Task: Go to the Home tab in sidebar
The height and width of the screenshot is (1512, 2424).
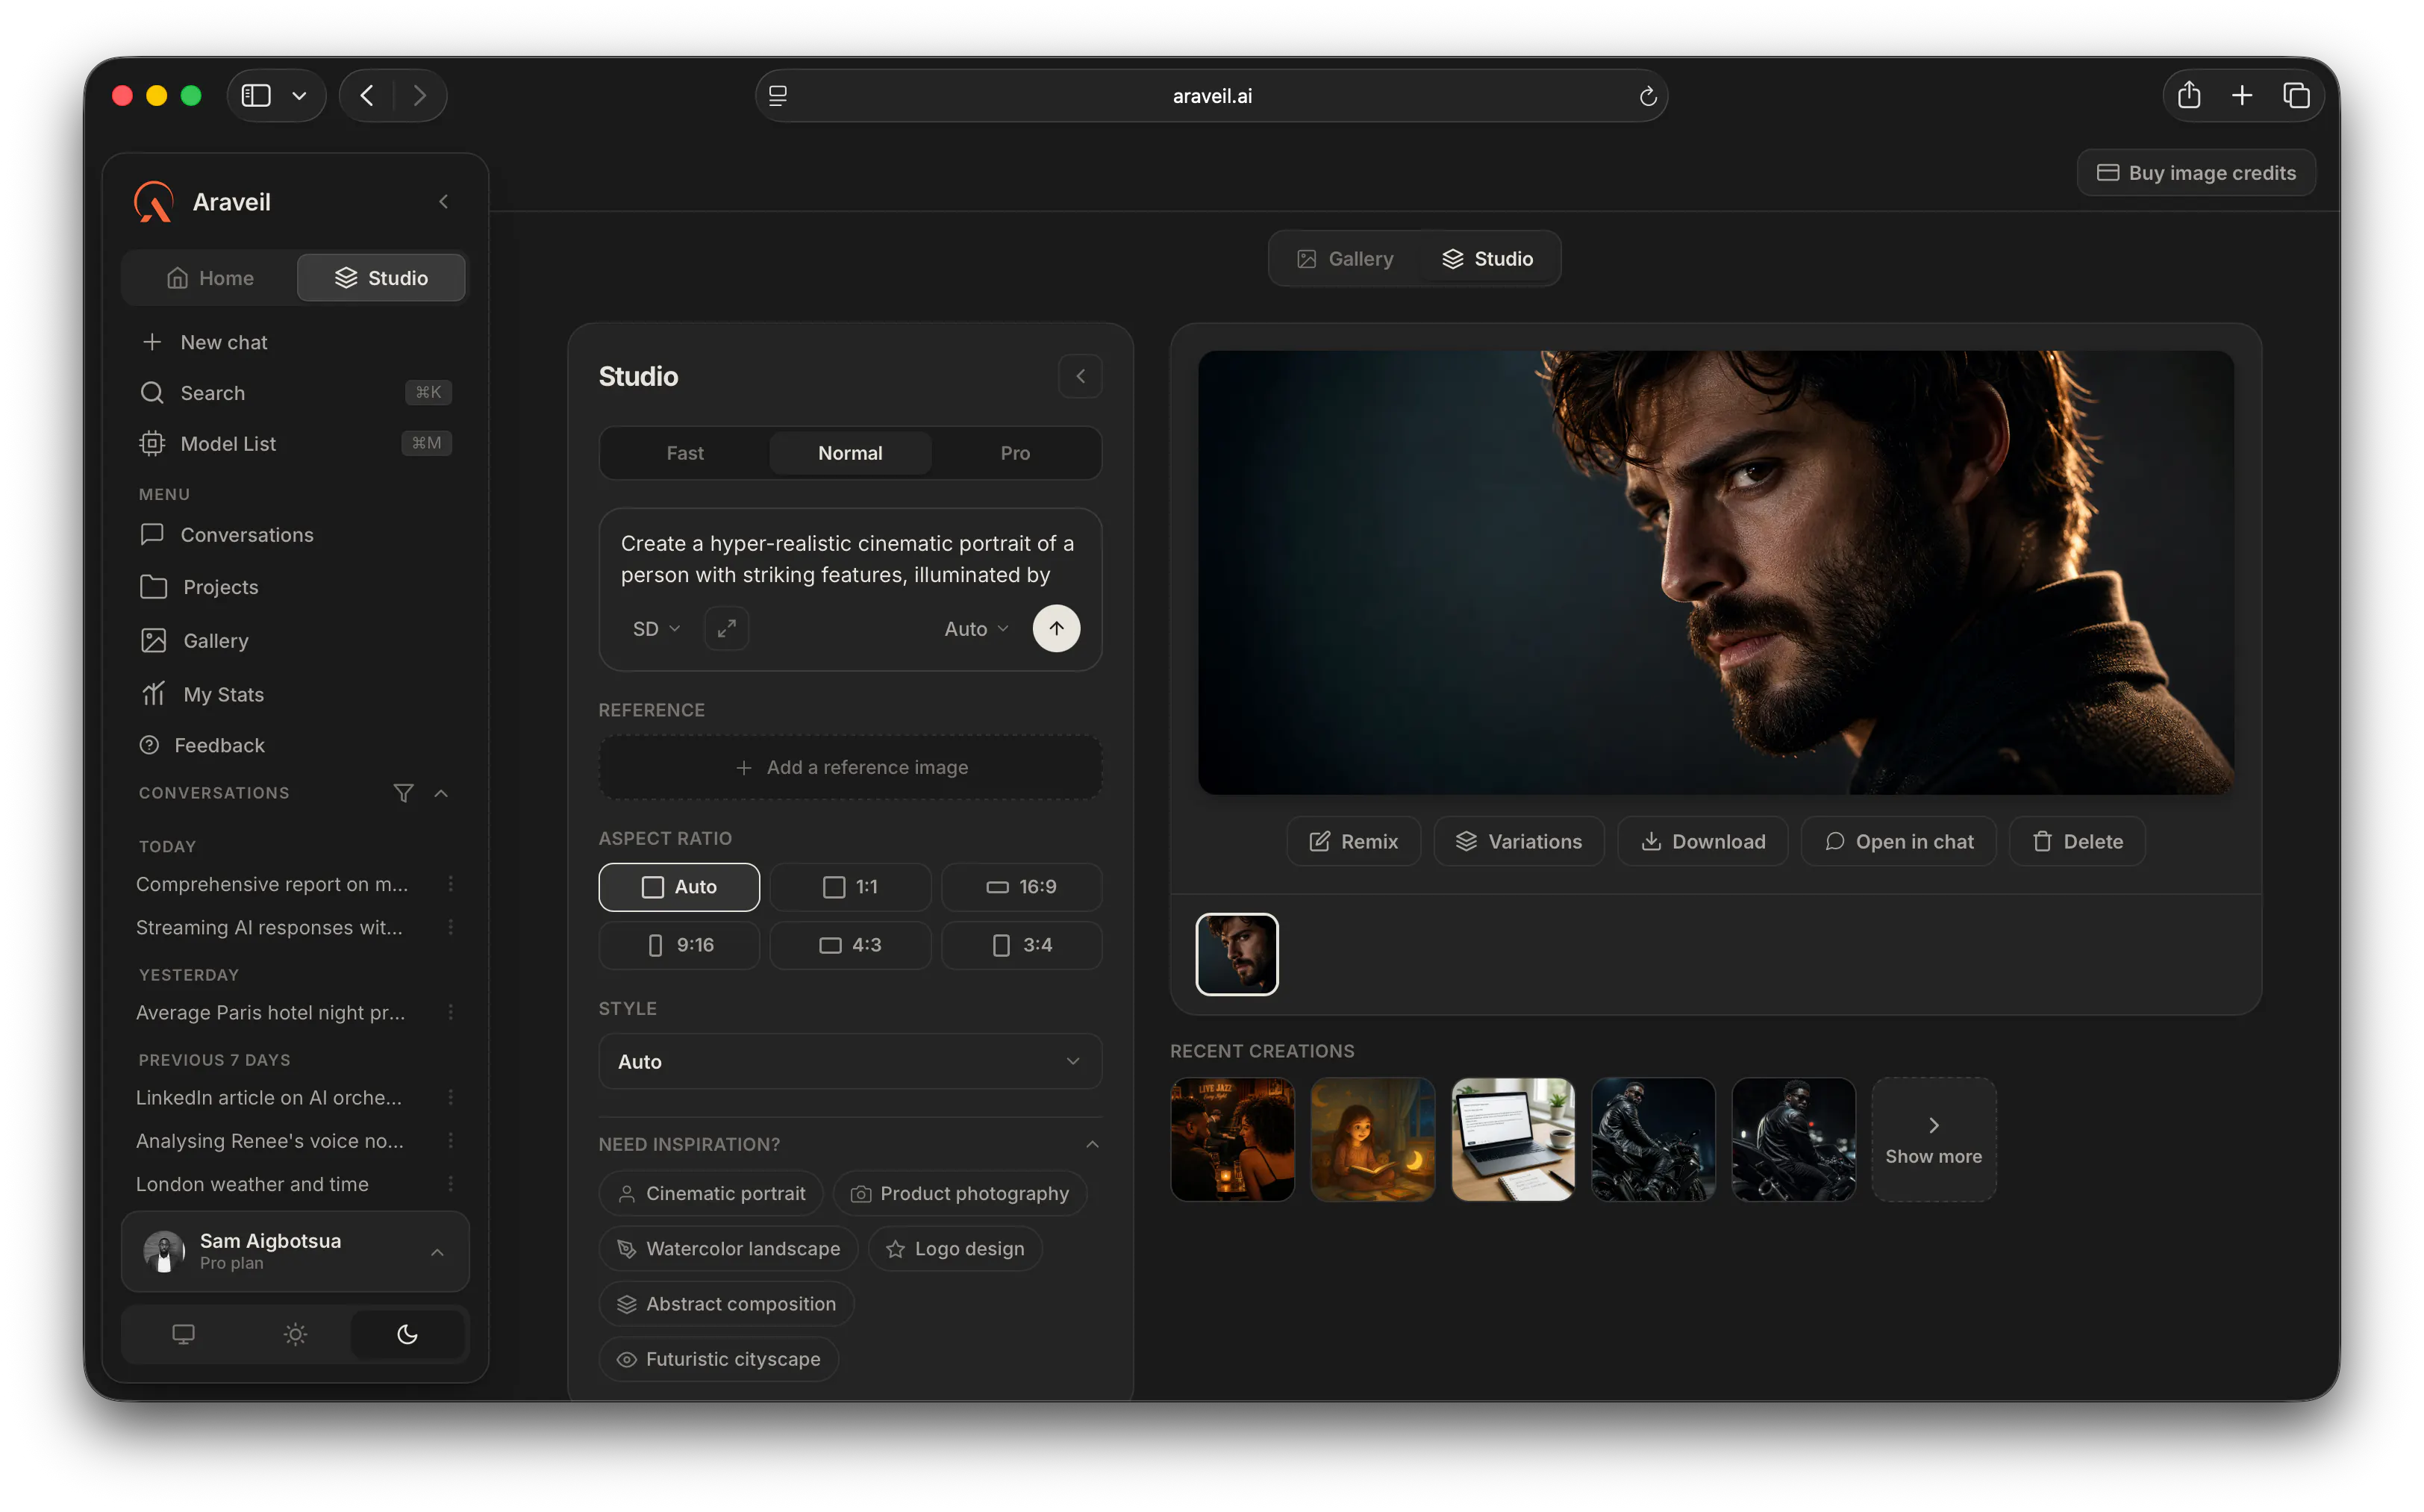Action: point(210,278)
